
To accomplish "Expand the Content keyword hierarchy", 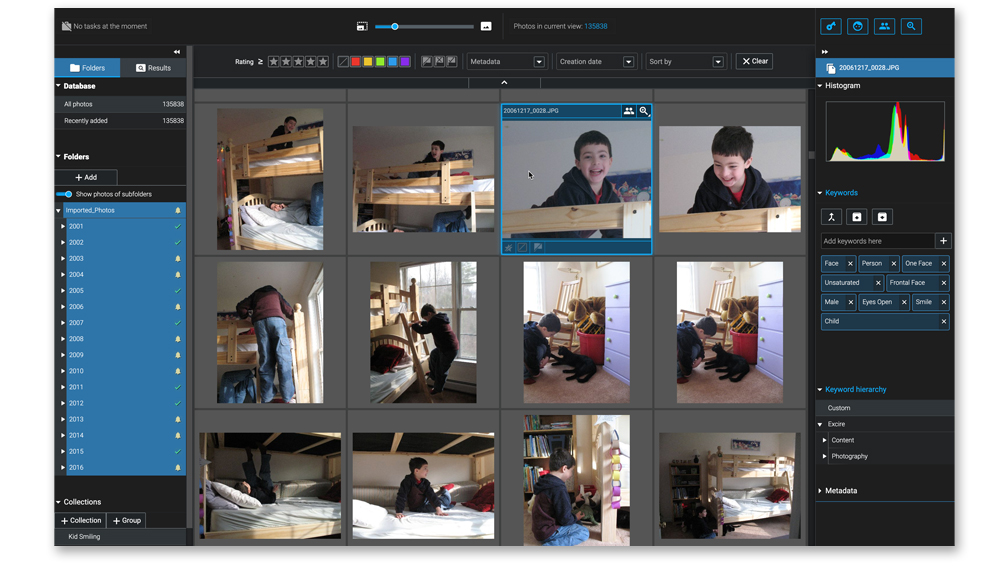I will click(x=824, y=440).
